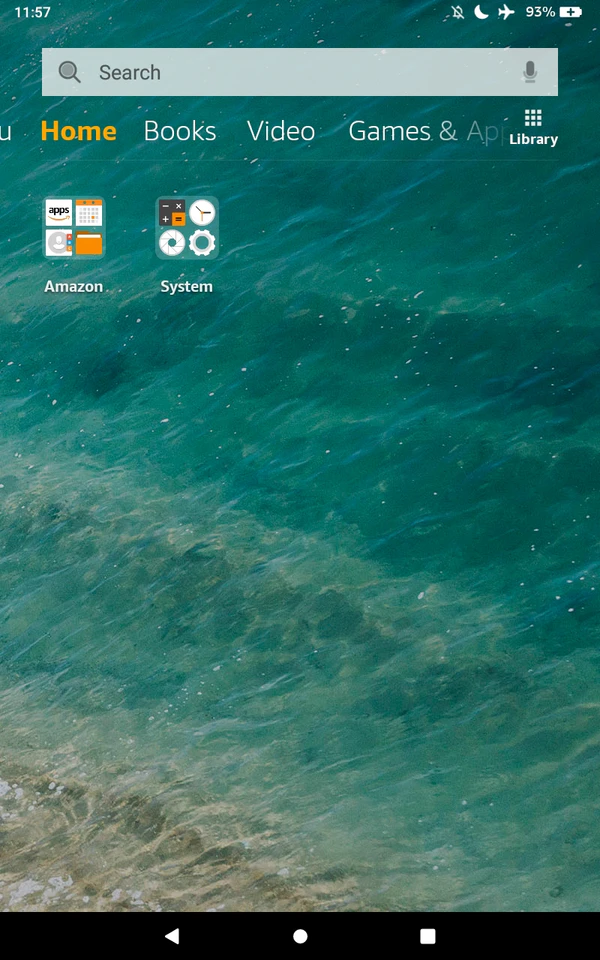Tap the battery icon in status bar
The height and width of the screenshot is (960, 600).
pos(571,12)
